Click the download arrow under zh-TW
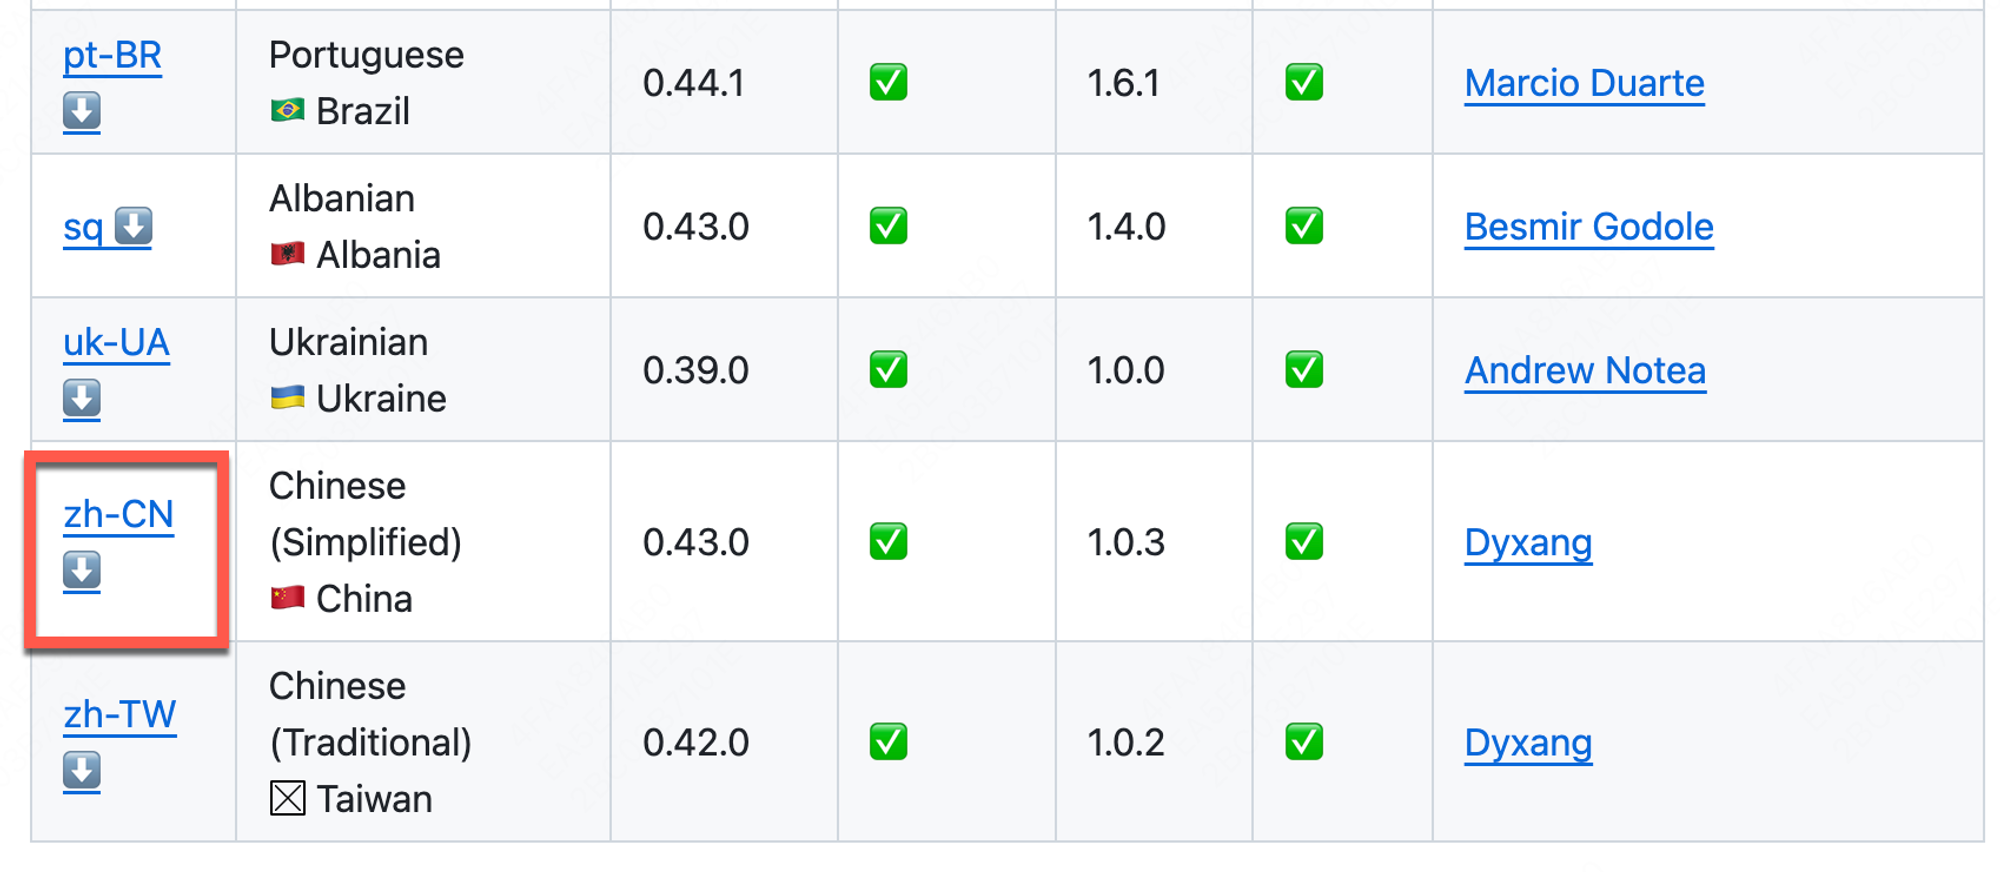Viewport: 2000px width, 872px height. click(82, 771)
